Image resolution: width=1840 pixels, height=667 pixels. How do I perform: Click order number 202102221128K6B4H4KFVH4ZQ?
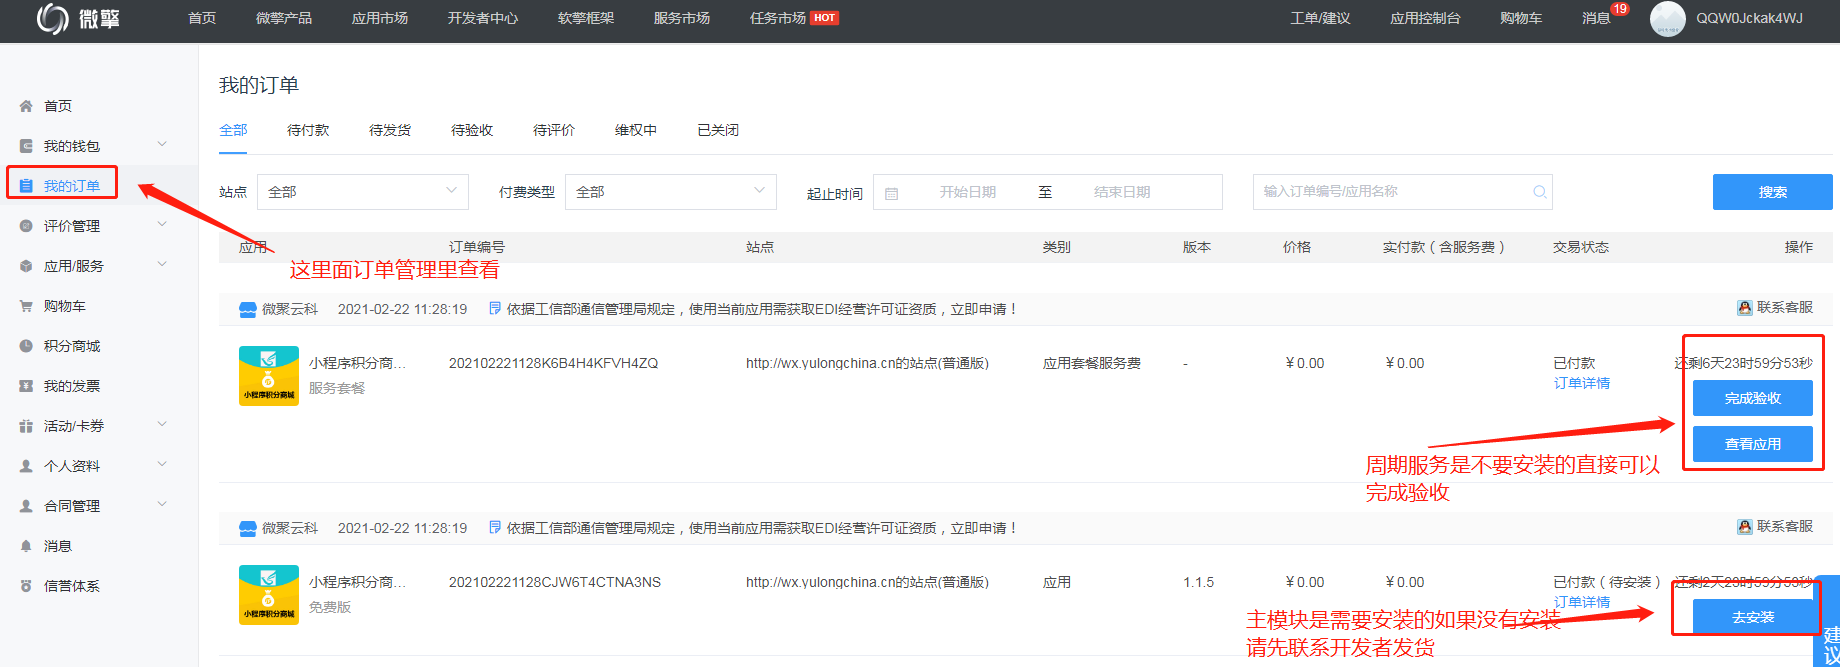pos(553,363)
